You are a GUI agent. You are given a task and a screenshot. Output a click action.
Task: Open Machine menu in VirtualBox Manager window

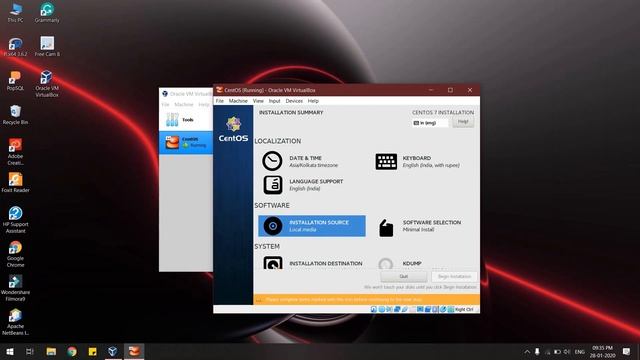tap(184, 104)
